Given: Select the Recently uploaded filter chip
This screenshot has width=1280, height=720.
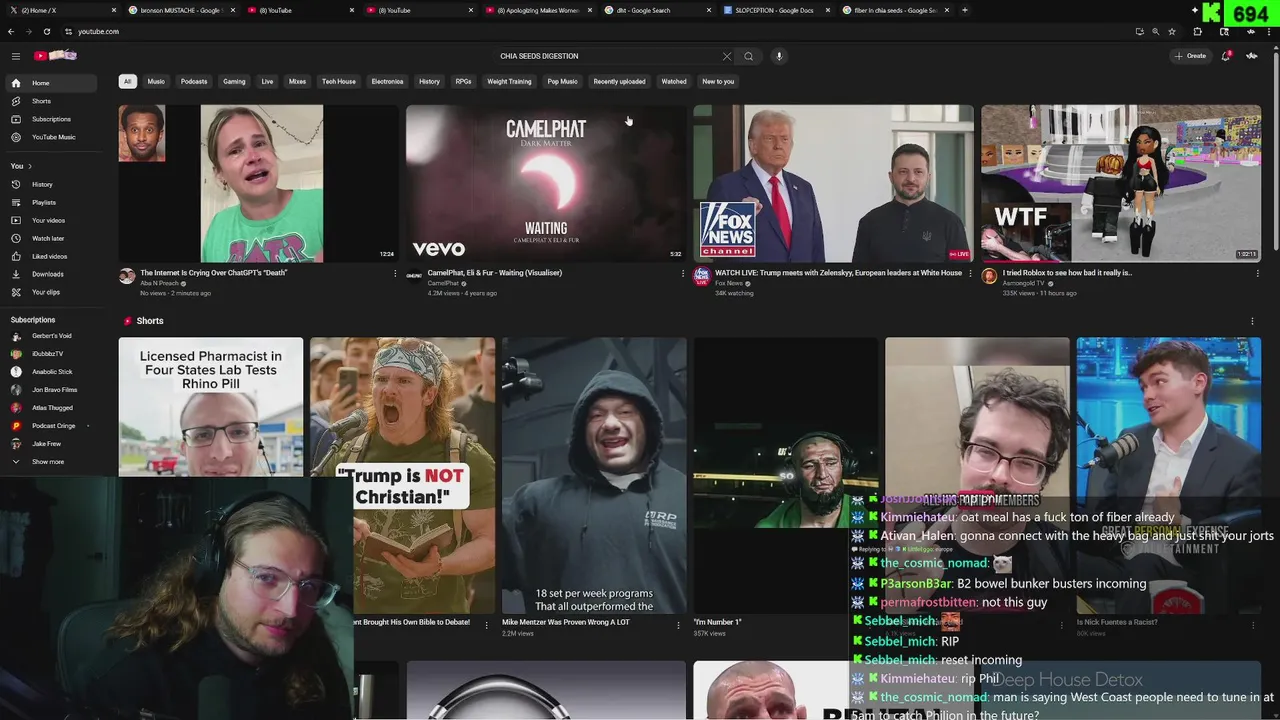Looking at the screenshot, I should click(619, 81).
